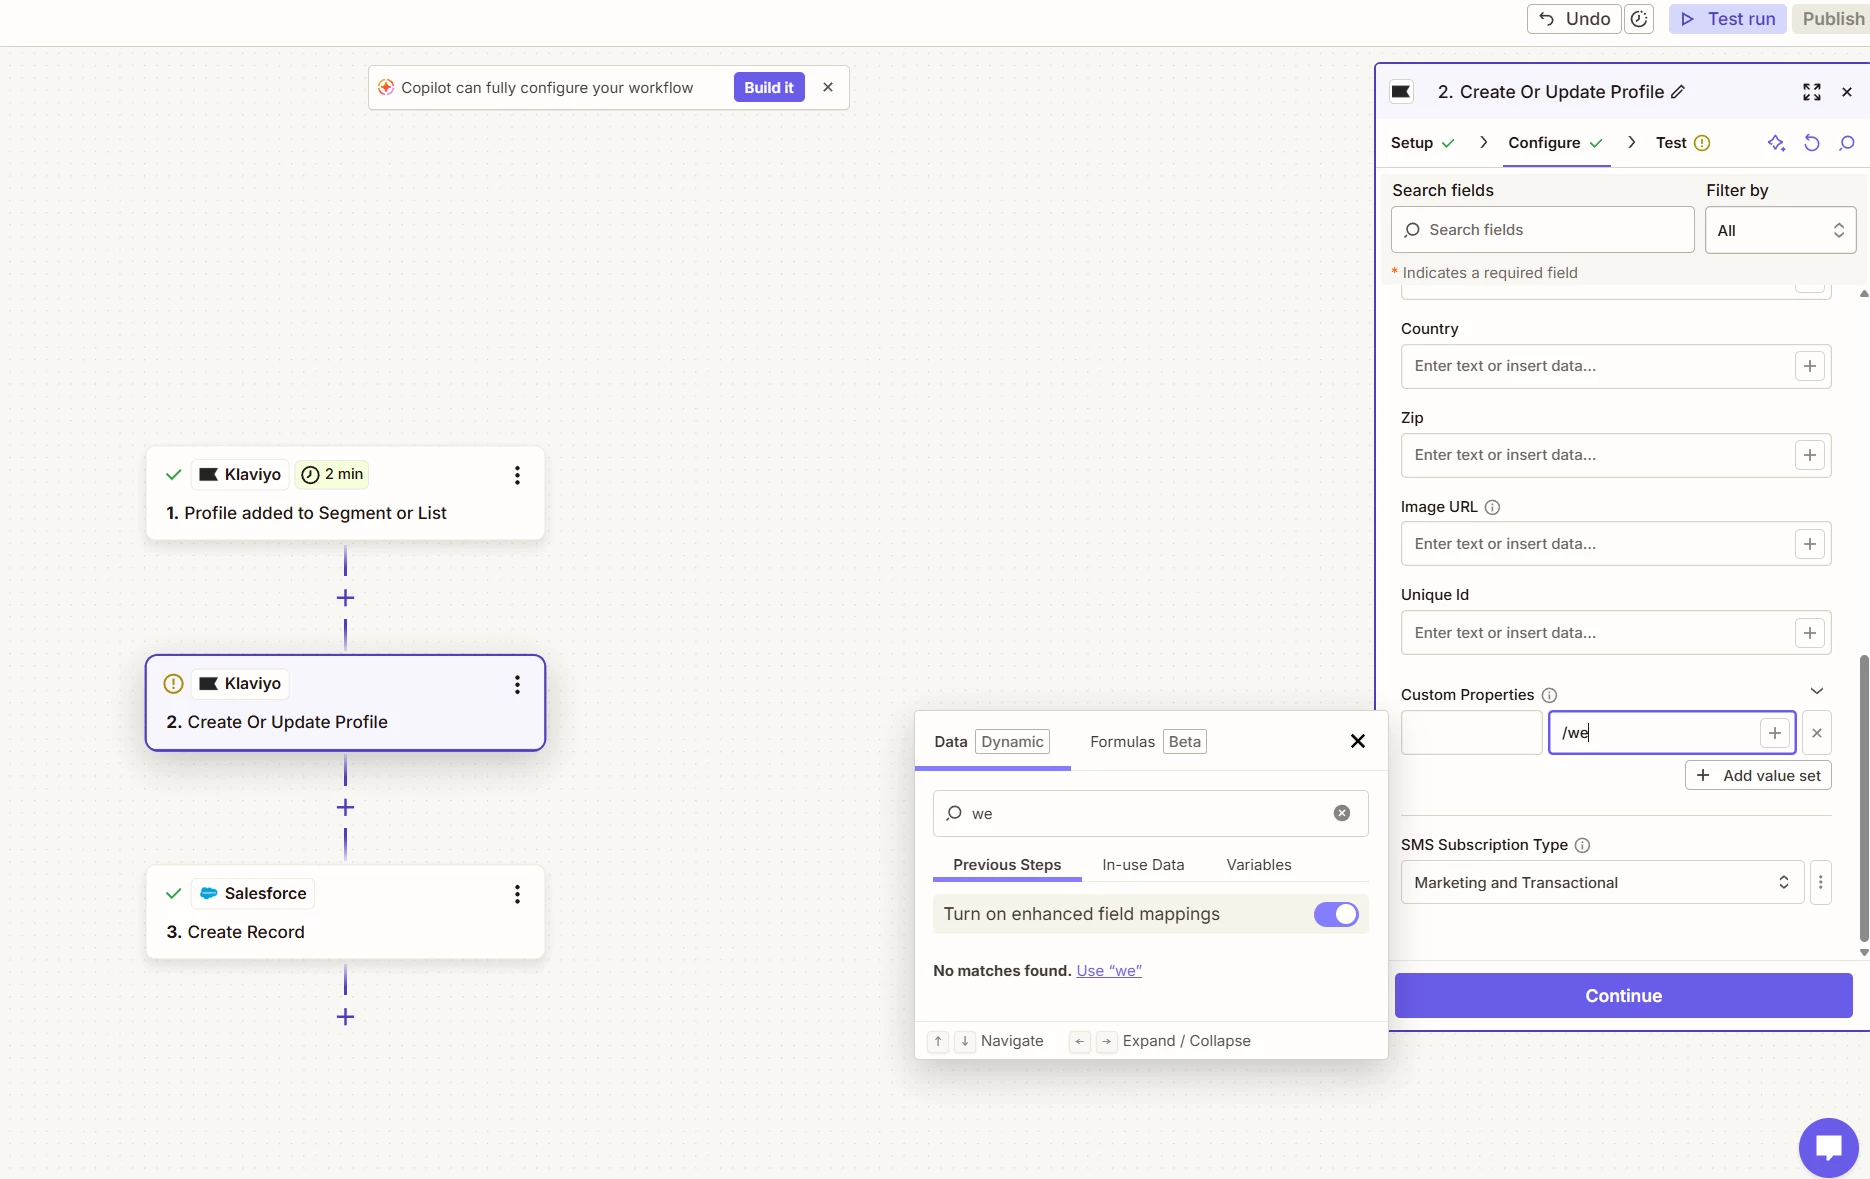This screenshot has height=1179, width=1870.
Task: Refresh the fields with the reload icon
Action: coord(1812,143)
